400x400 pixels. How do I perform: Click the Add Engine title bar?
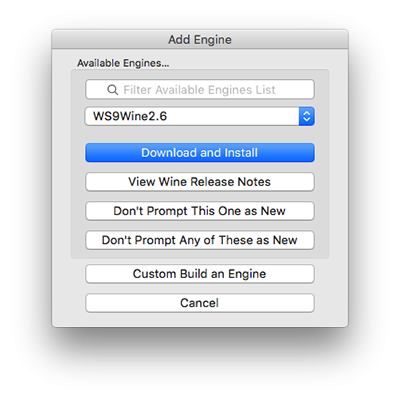[x=200, y=39]
